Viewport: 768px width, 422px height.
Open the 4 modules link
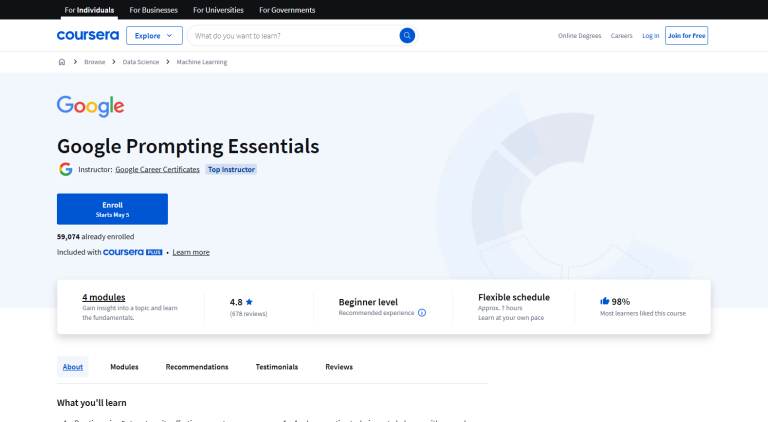[103, 297]
